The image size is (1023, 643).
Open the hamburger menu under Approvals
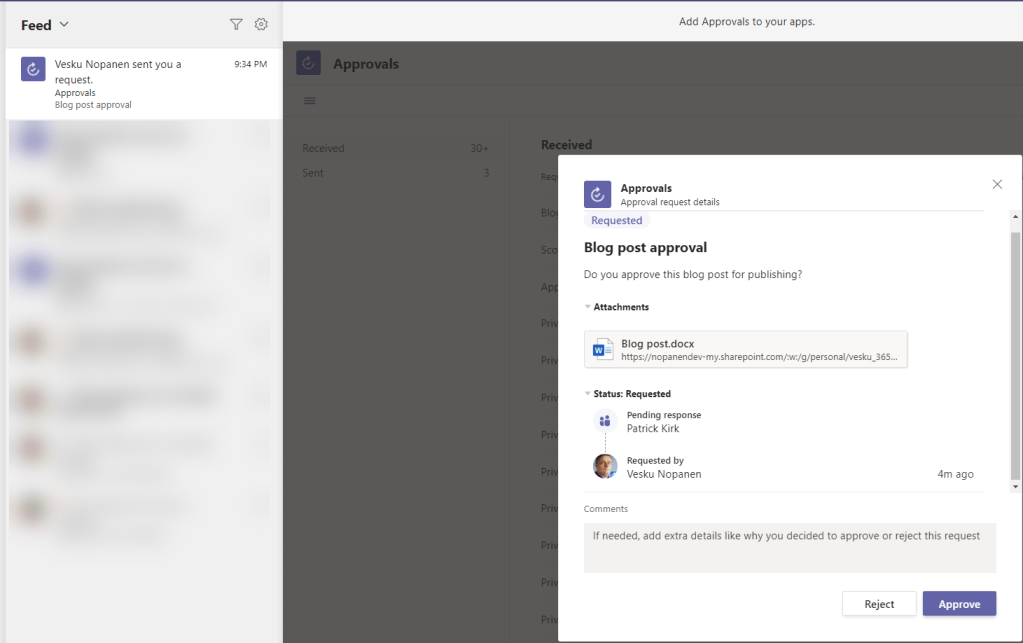pos(310,100)
